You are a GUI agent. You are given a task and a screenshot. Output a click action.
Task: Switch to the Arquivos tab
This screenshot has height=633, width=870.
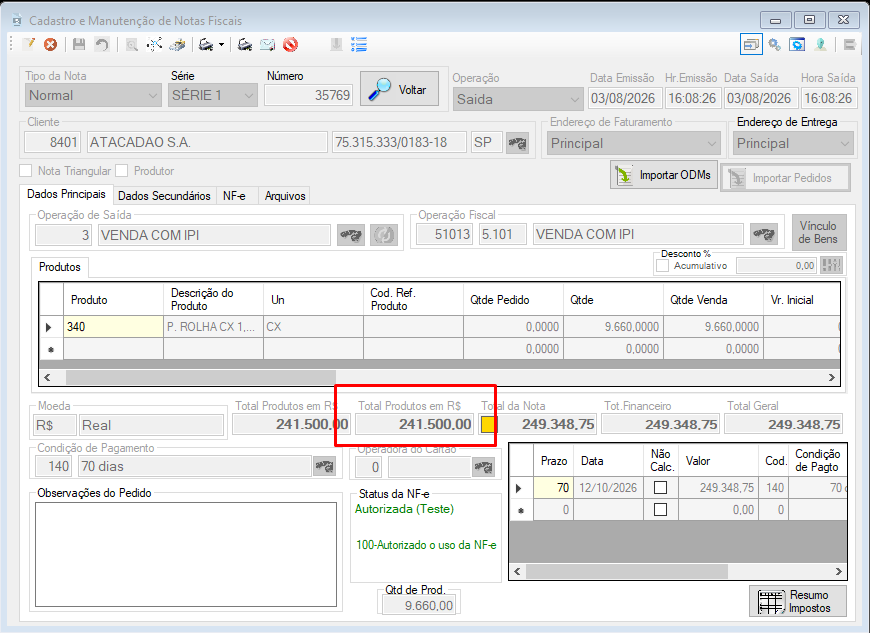(285, 196)
